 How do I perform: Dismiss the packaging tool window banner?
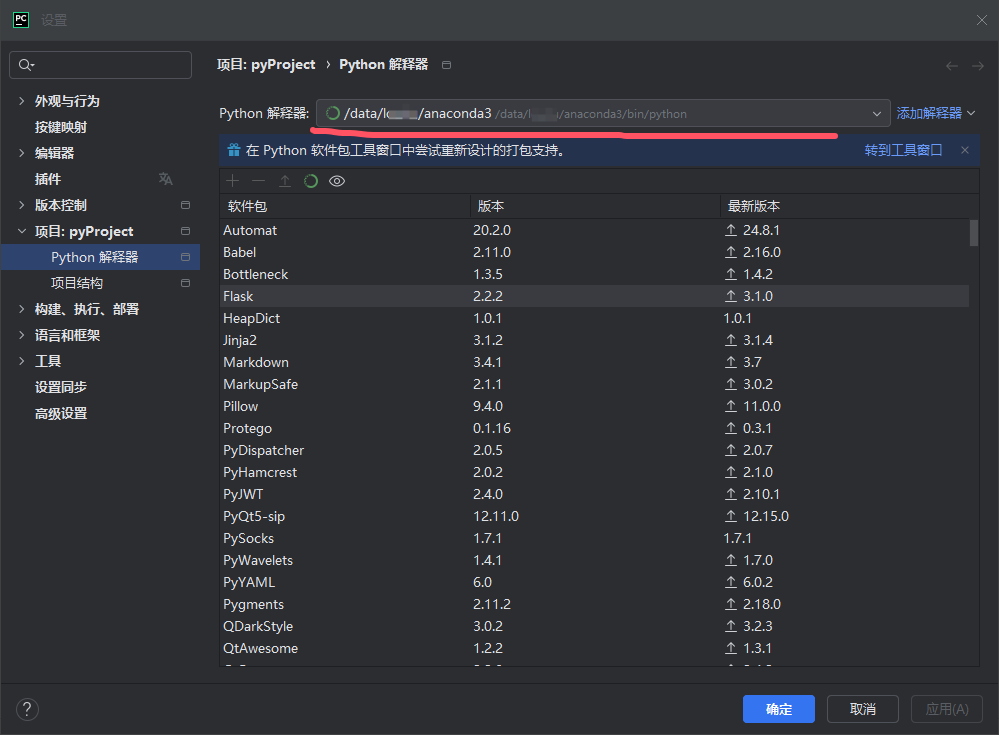(x=965, y=150)
